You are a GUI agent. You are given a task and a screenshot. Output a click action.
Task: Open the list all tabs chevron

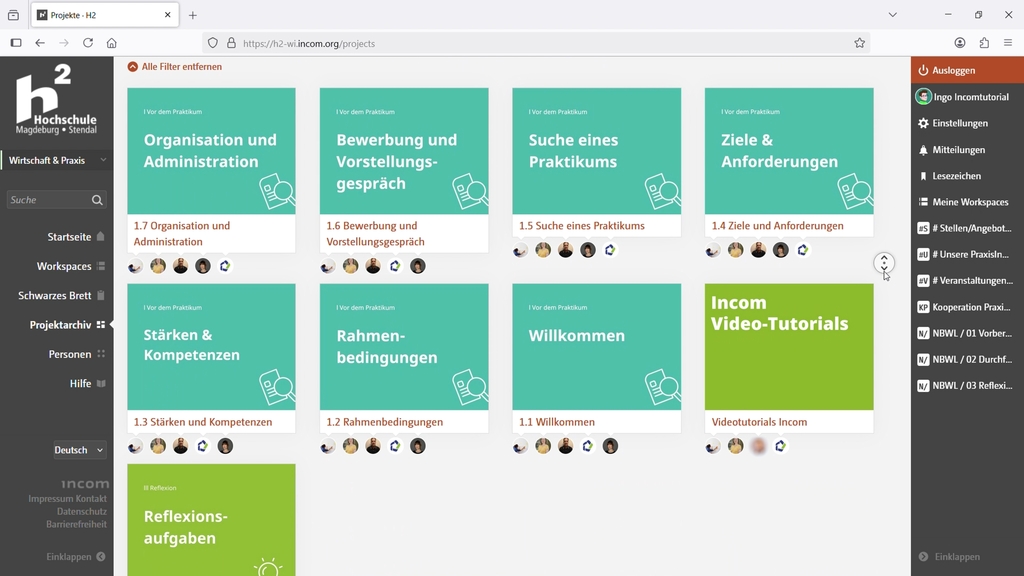tap(892, 15)
